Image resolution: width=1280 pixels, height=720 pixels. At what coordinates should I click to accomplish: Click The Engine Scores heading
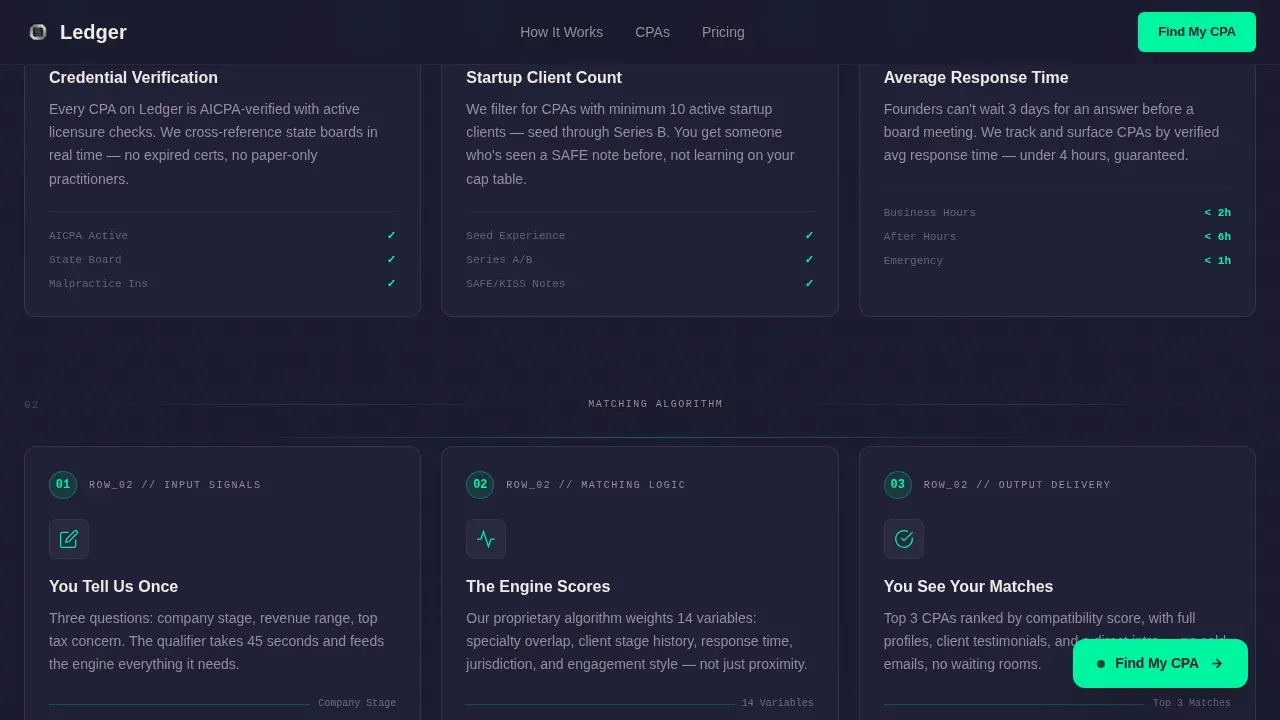pos(538,587)
